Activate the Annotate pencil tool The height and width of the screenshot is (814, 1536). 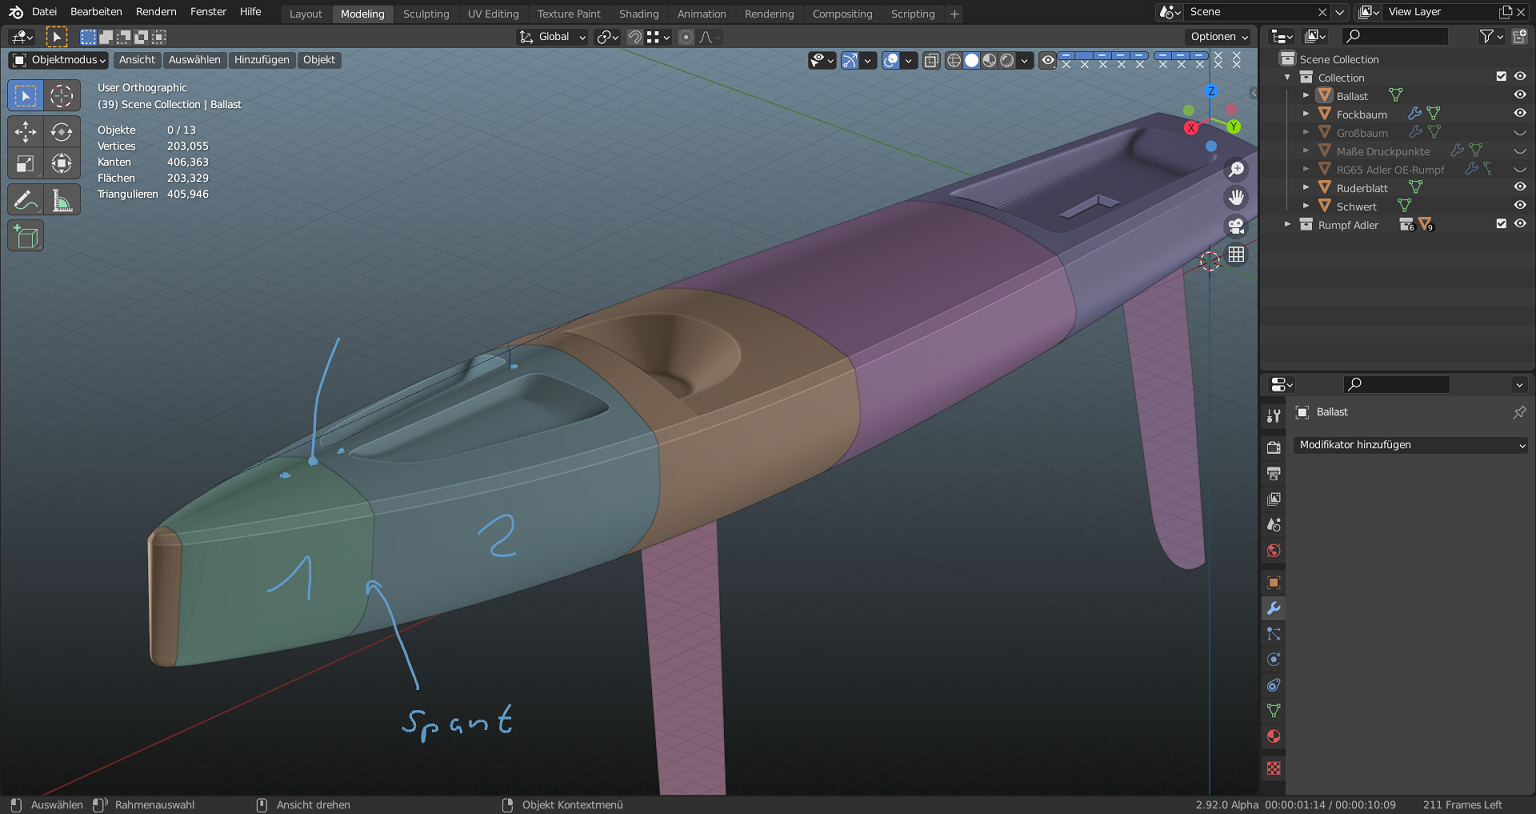pyautogui.click(x=26, y=200)
